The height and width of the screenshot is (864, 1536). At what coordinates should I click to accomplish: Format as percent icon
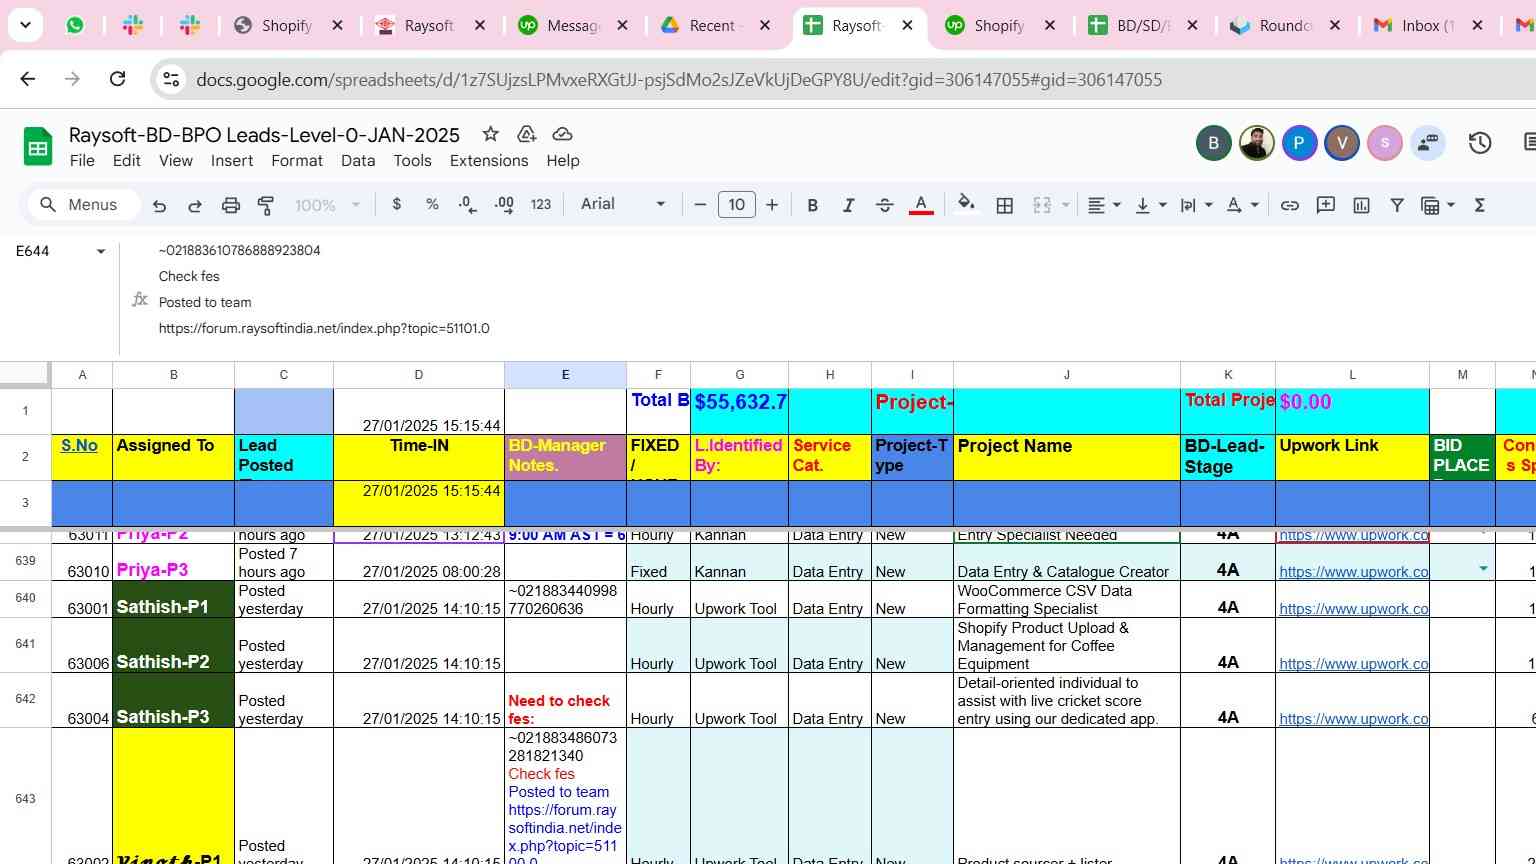point(432,204)
